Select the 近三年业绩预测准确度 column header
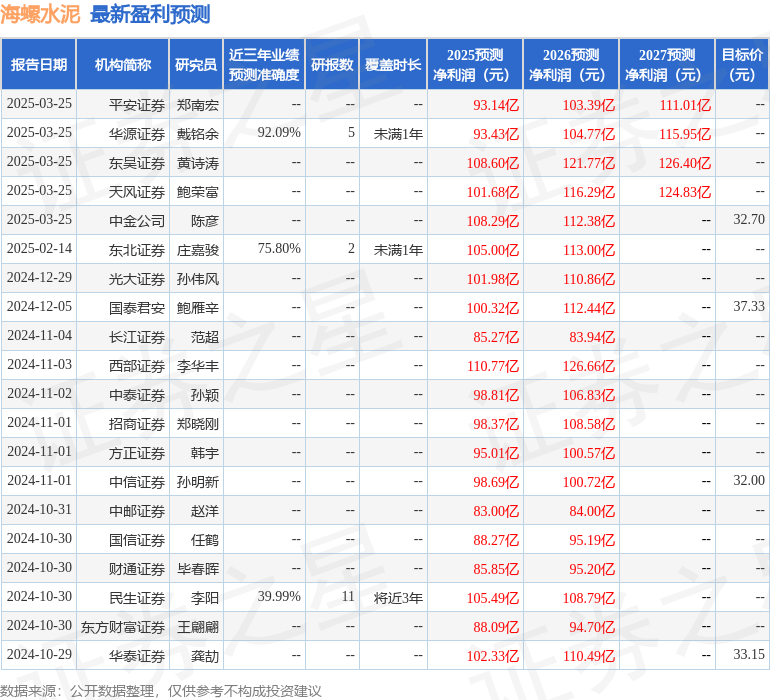The image size is (770, 700). (264, 64)
